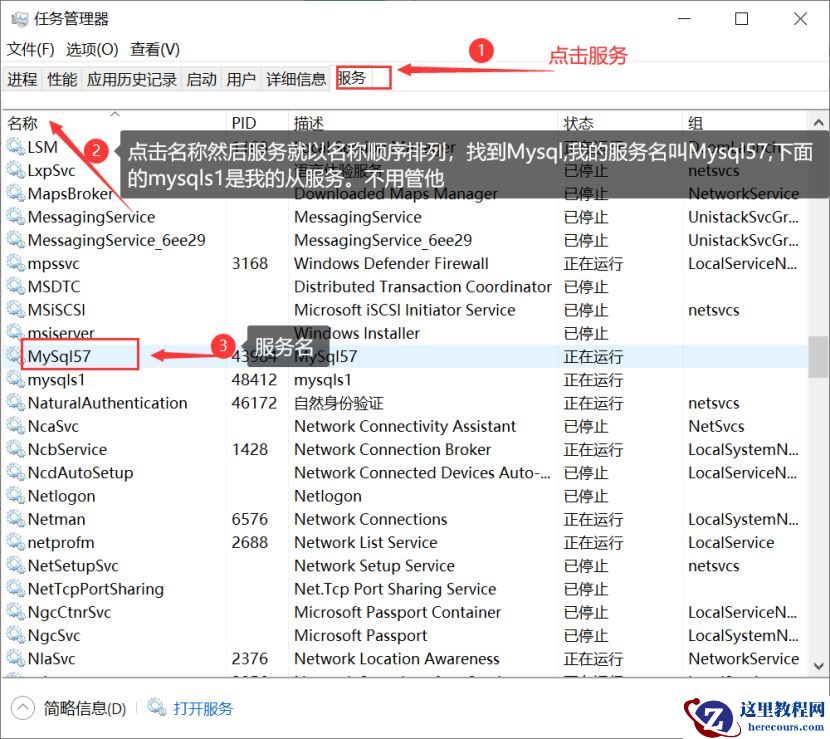Screen dimensions: 830x739
Task: Click the service icon beside NcbService
Action: pos(15,449)
